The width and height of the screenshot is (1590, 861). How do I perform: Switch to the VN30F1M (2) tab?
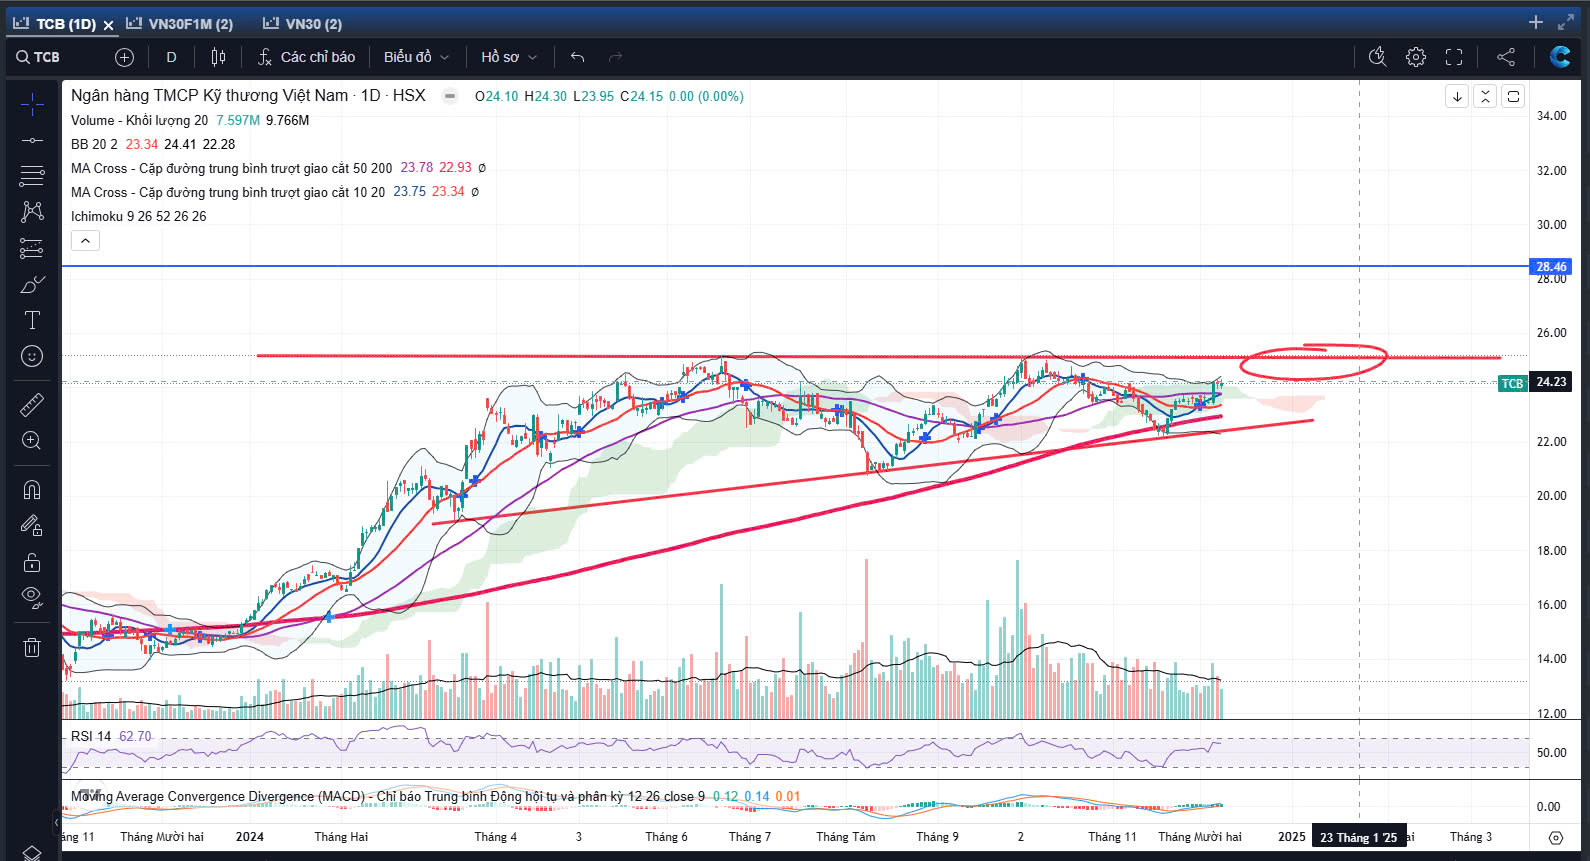(180, 24)
